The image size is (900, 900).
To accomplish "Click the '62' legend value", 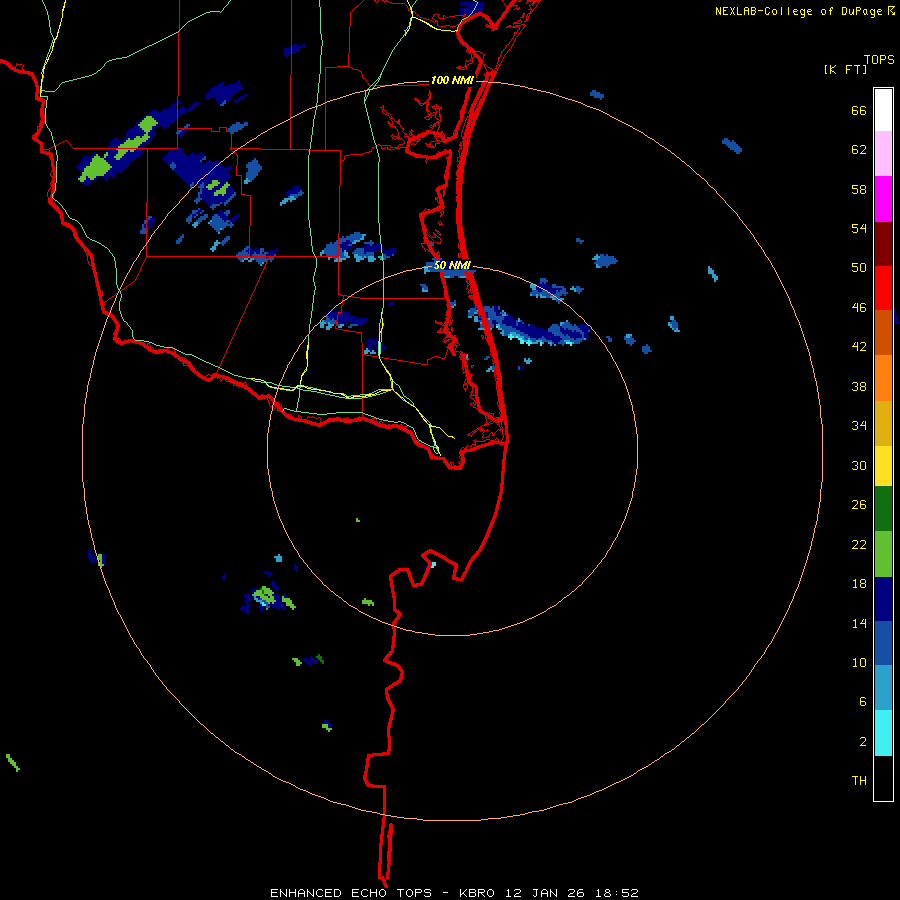I will coord(859,150).
